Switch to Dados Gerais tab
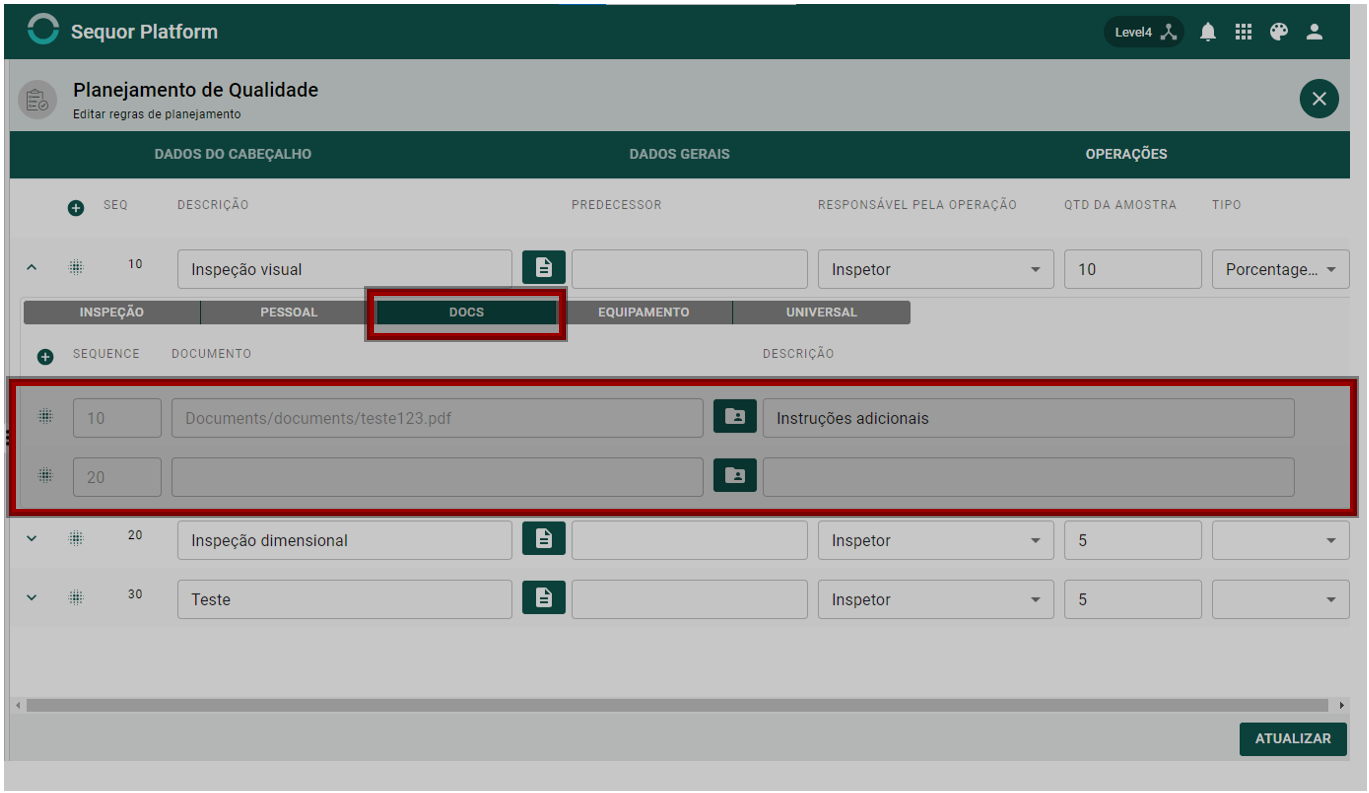Image resolution: width=1369 pixels, height=793 pixels. point(679,154)
